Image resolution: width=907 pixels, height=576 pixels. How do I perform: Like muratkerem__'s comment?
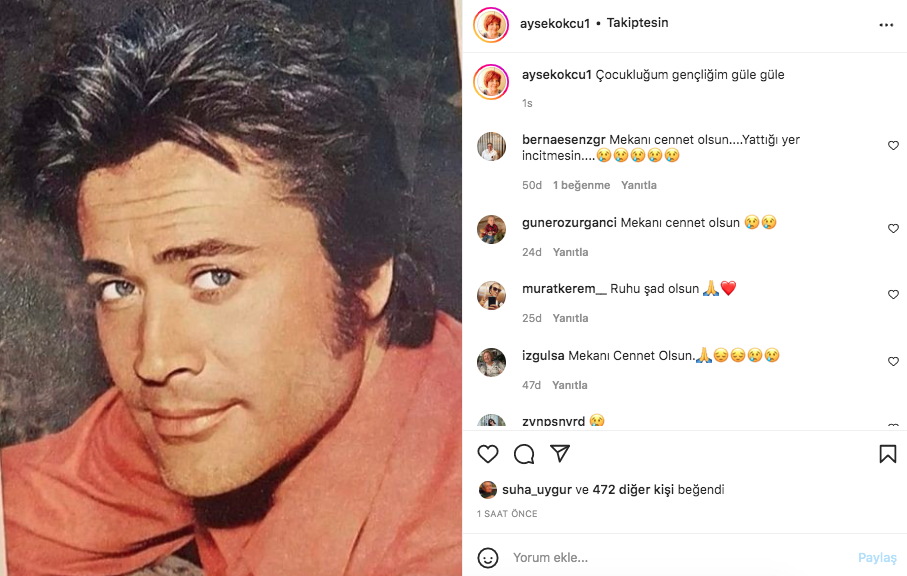pos(893,295)
